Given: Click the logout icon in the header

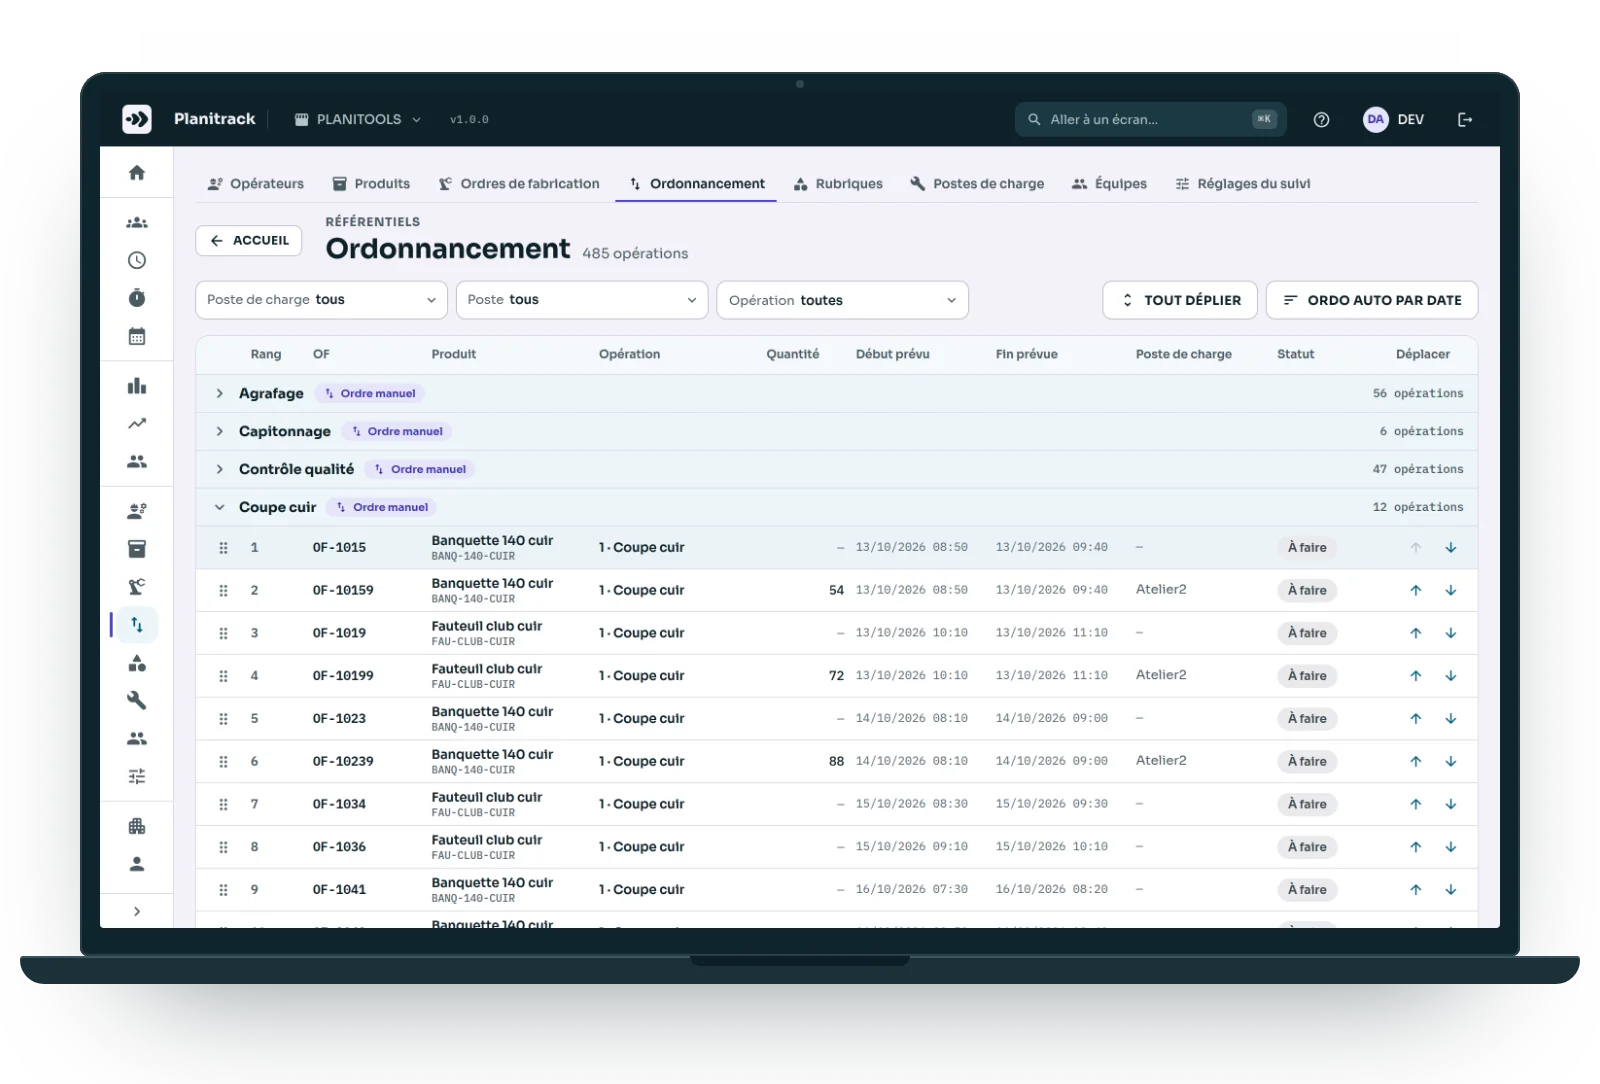Looking at the screenshot, I should [x=1465, y=120].
